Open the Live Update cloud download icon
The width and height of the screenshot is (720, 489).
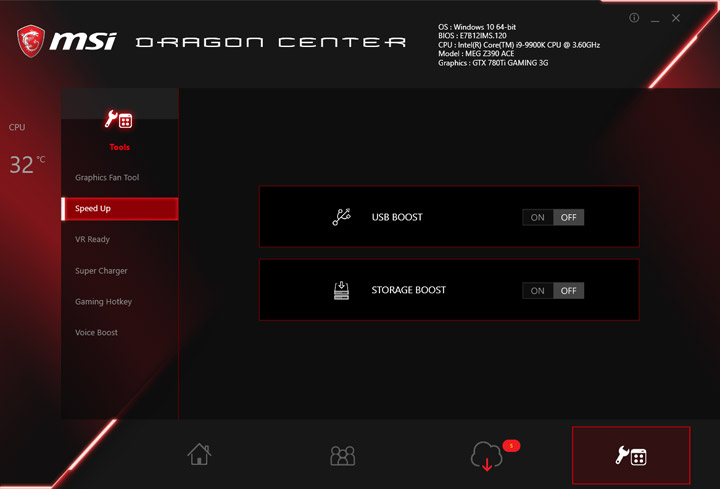487,456
